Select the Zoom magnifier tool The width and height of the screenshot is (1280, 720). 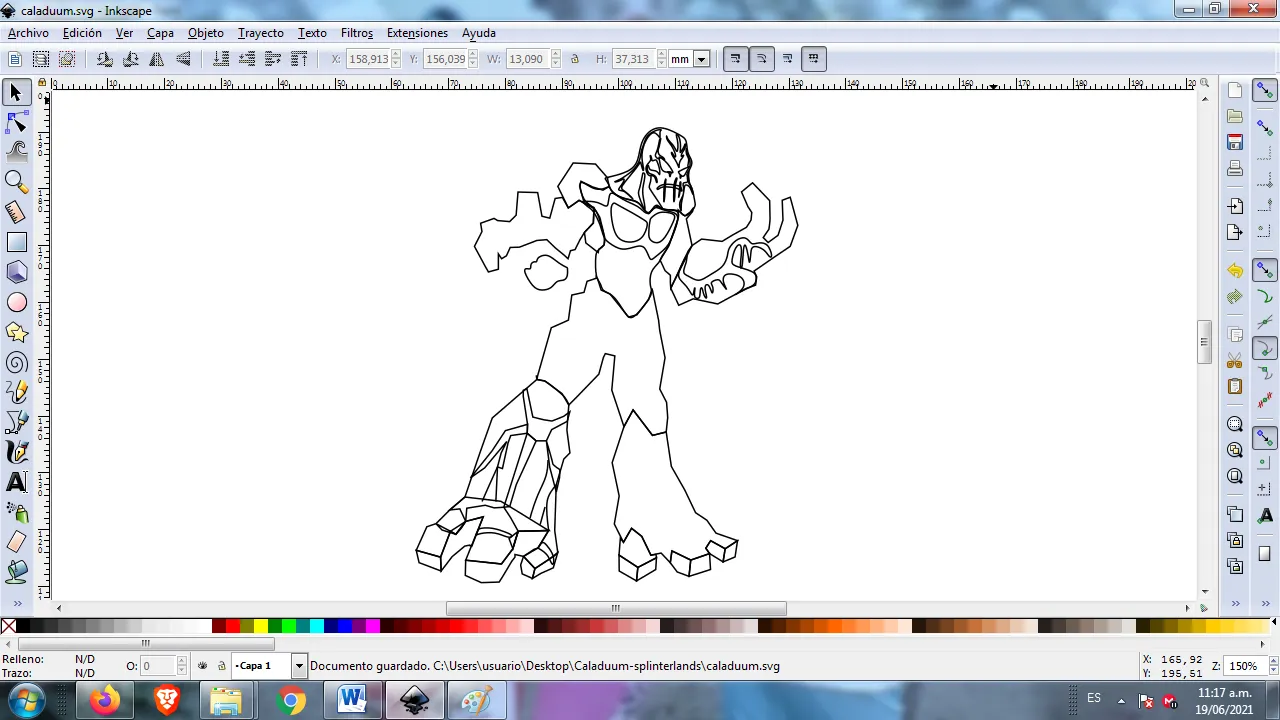(x=16, y=182)
